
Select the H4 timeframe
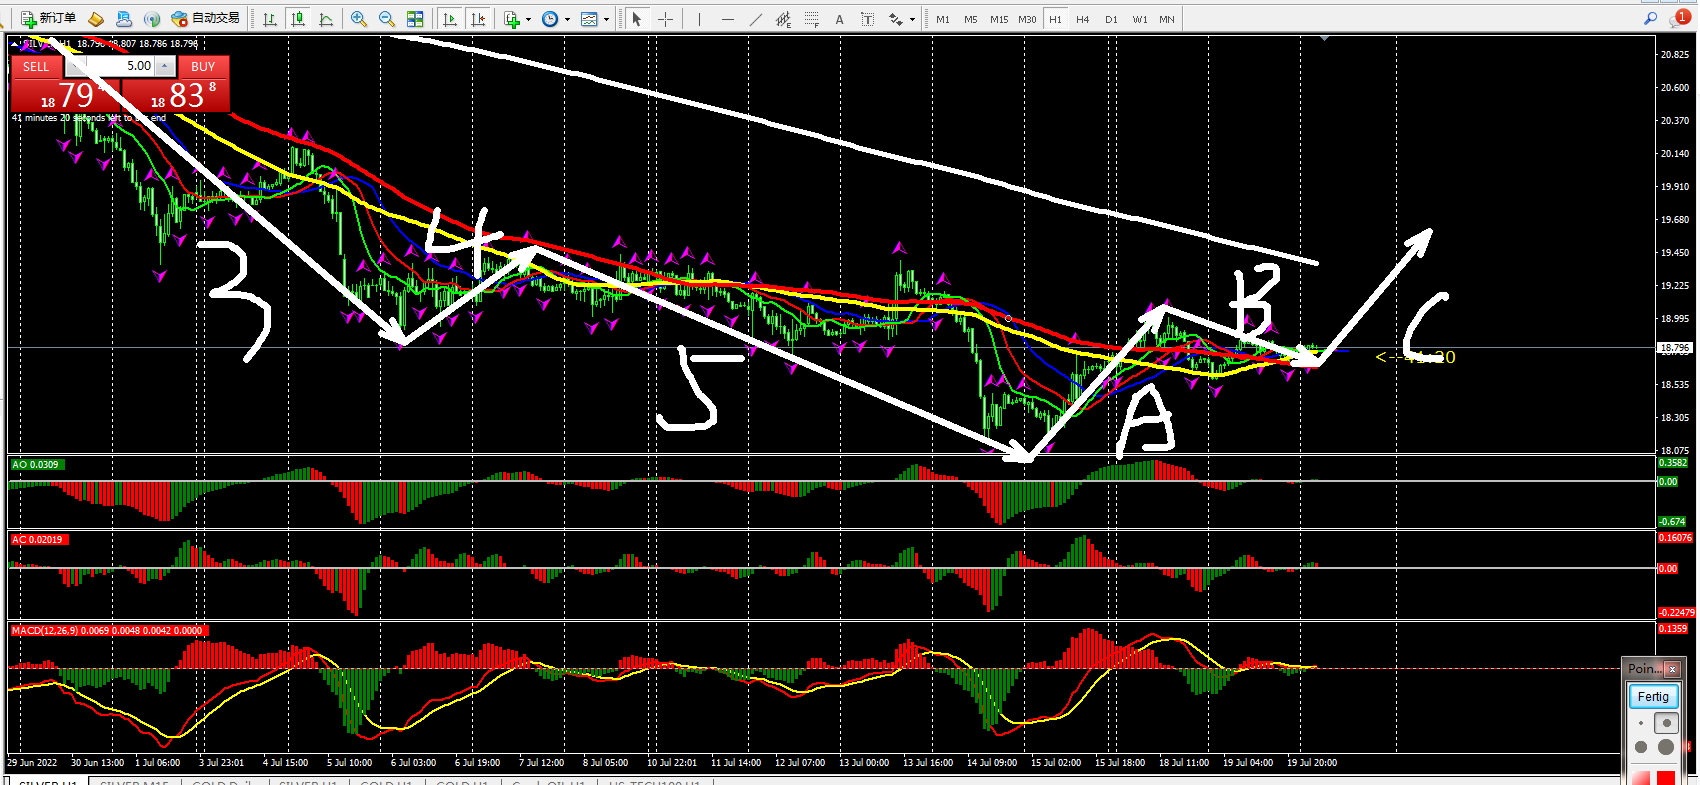pos(1083,19)
